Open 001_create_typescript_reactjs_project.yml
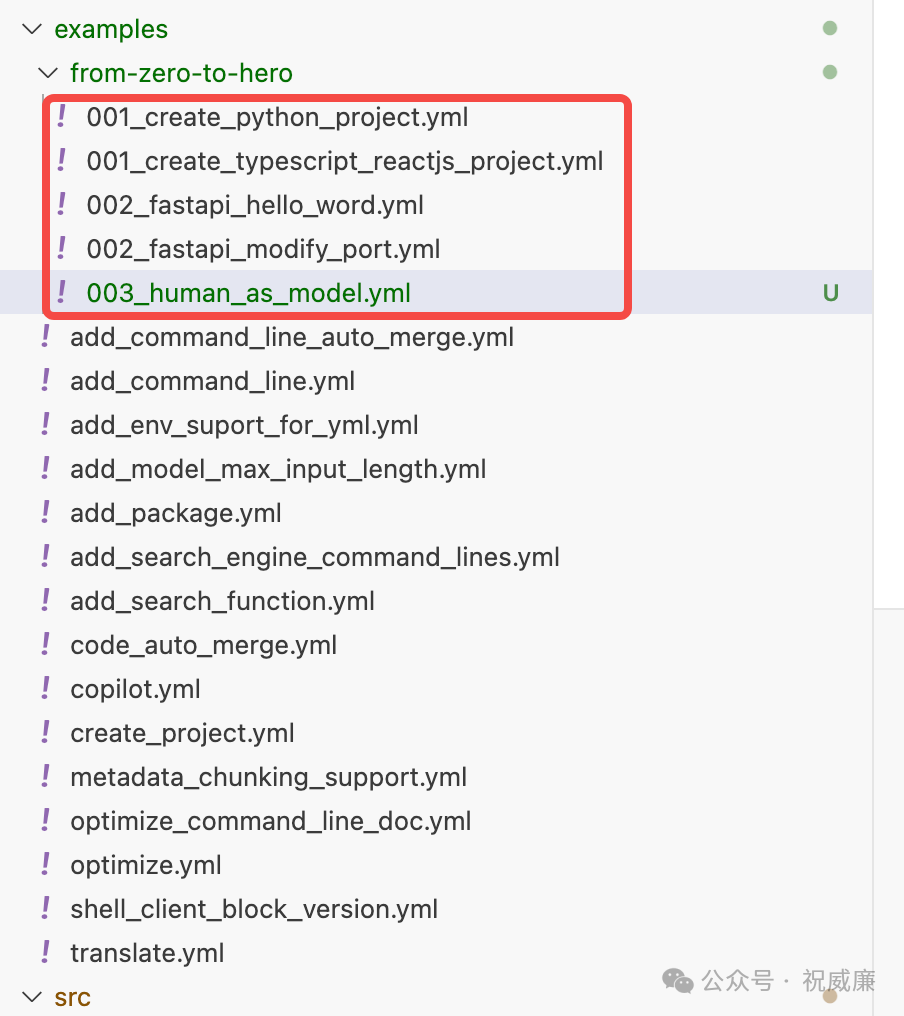The height and width of the screenshot is (1016, 904). (345, 161)
